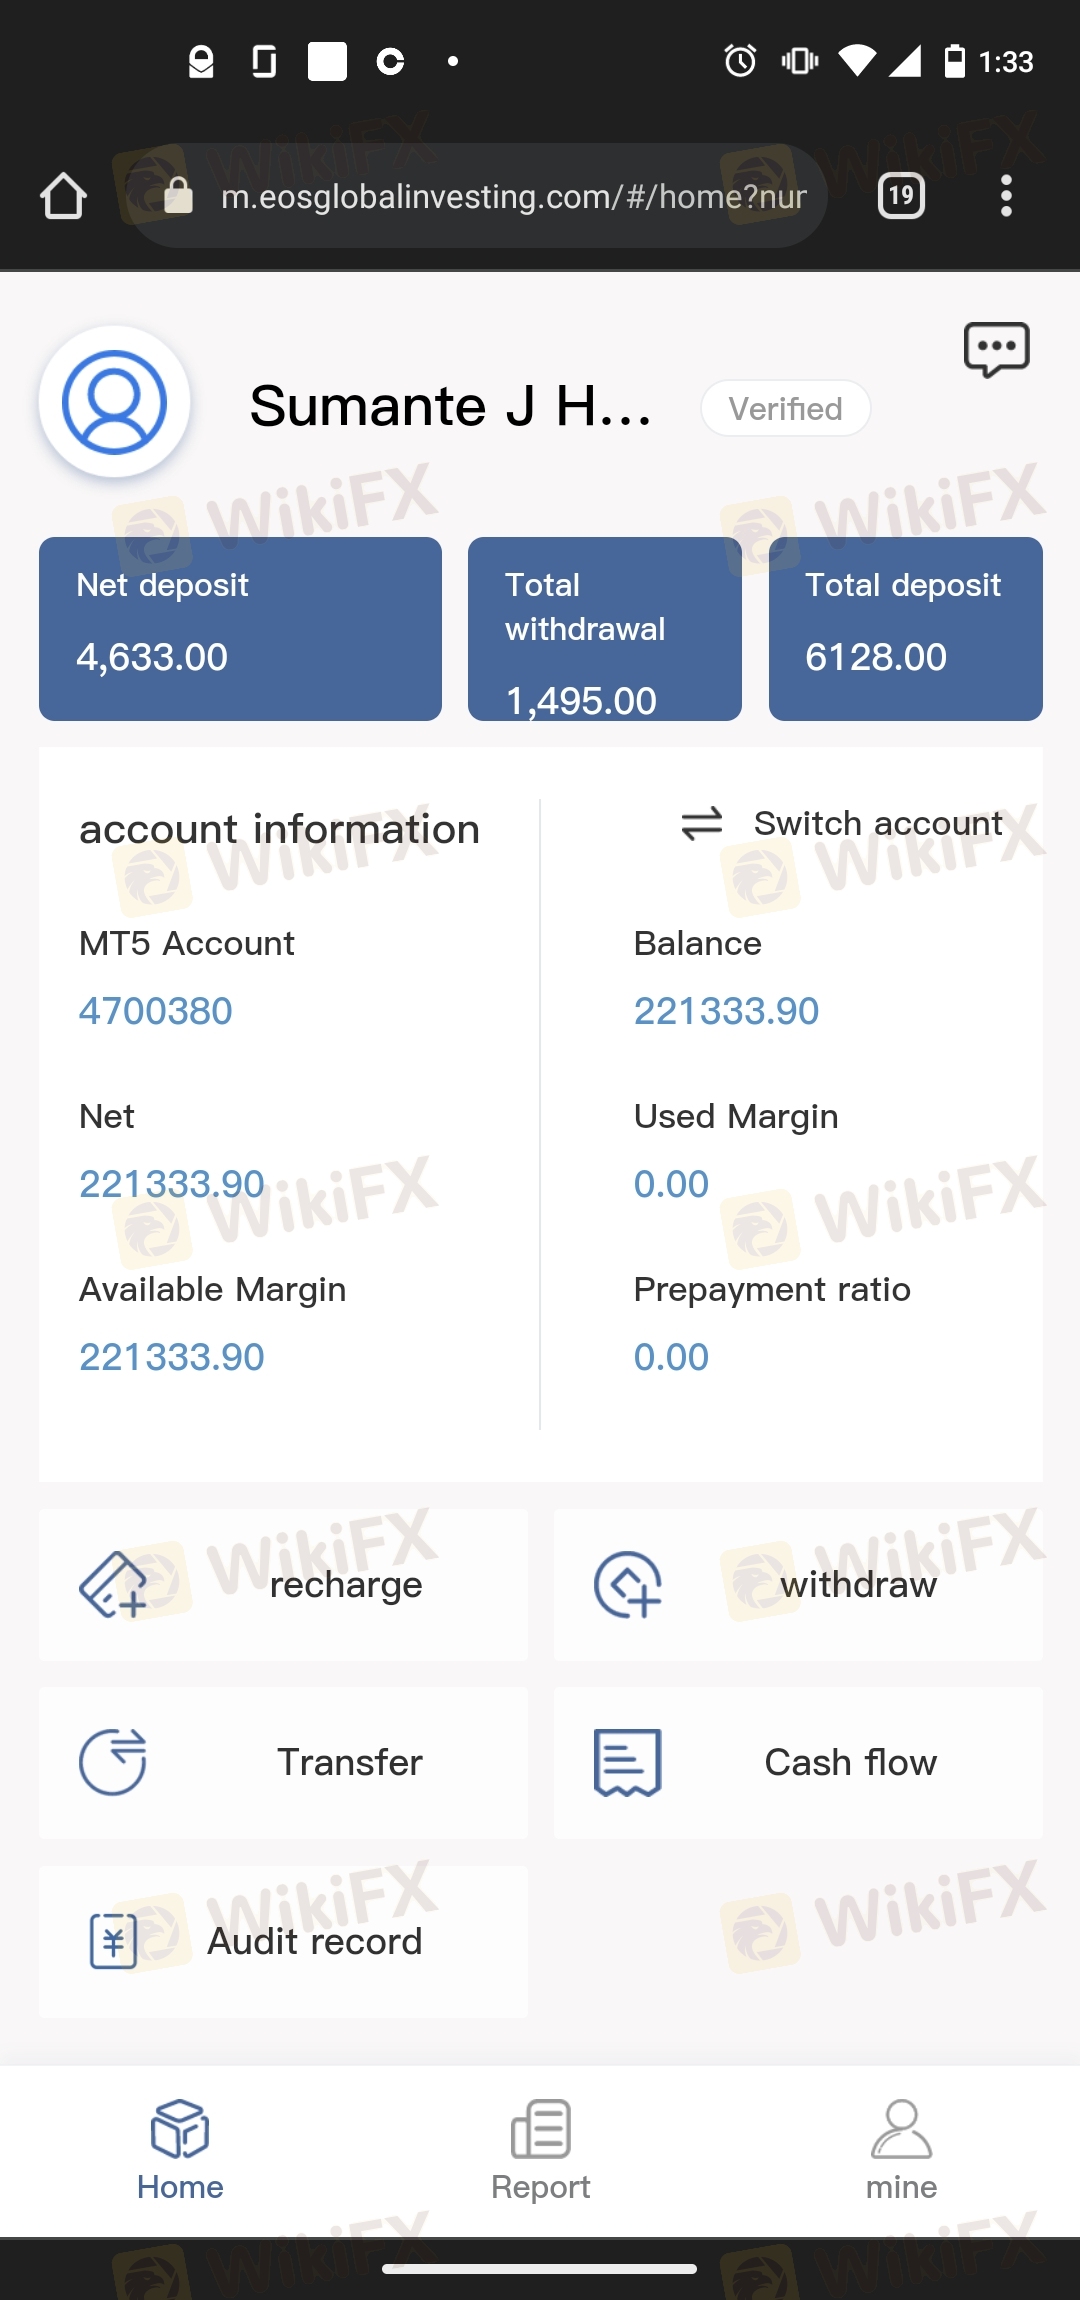Open the Total deposit card
Viewport: 1080px width, 2300px height.
click(905, 629)
